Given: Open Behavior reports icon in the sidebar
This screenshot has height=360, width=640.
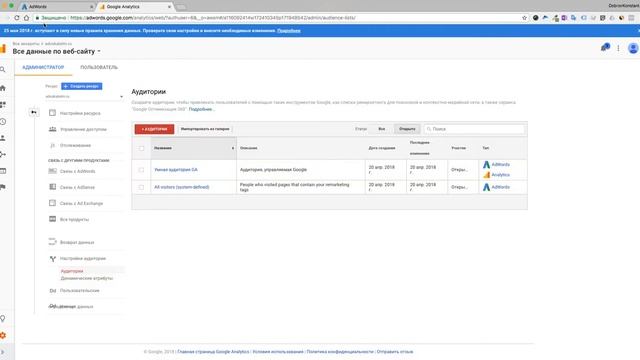Looking at the screenshot, I should pyautogui.click(x=3, y=171).
